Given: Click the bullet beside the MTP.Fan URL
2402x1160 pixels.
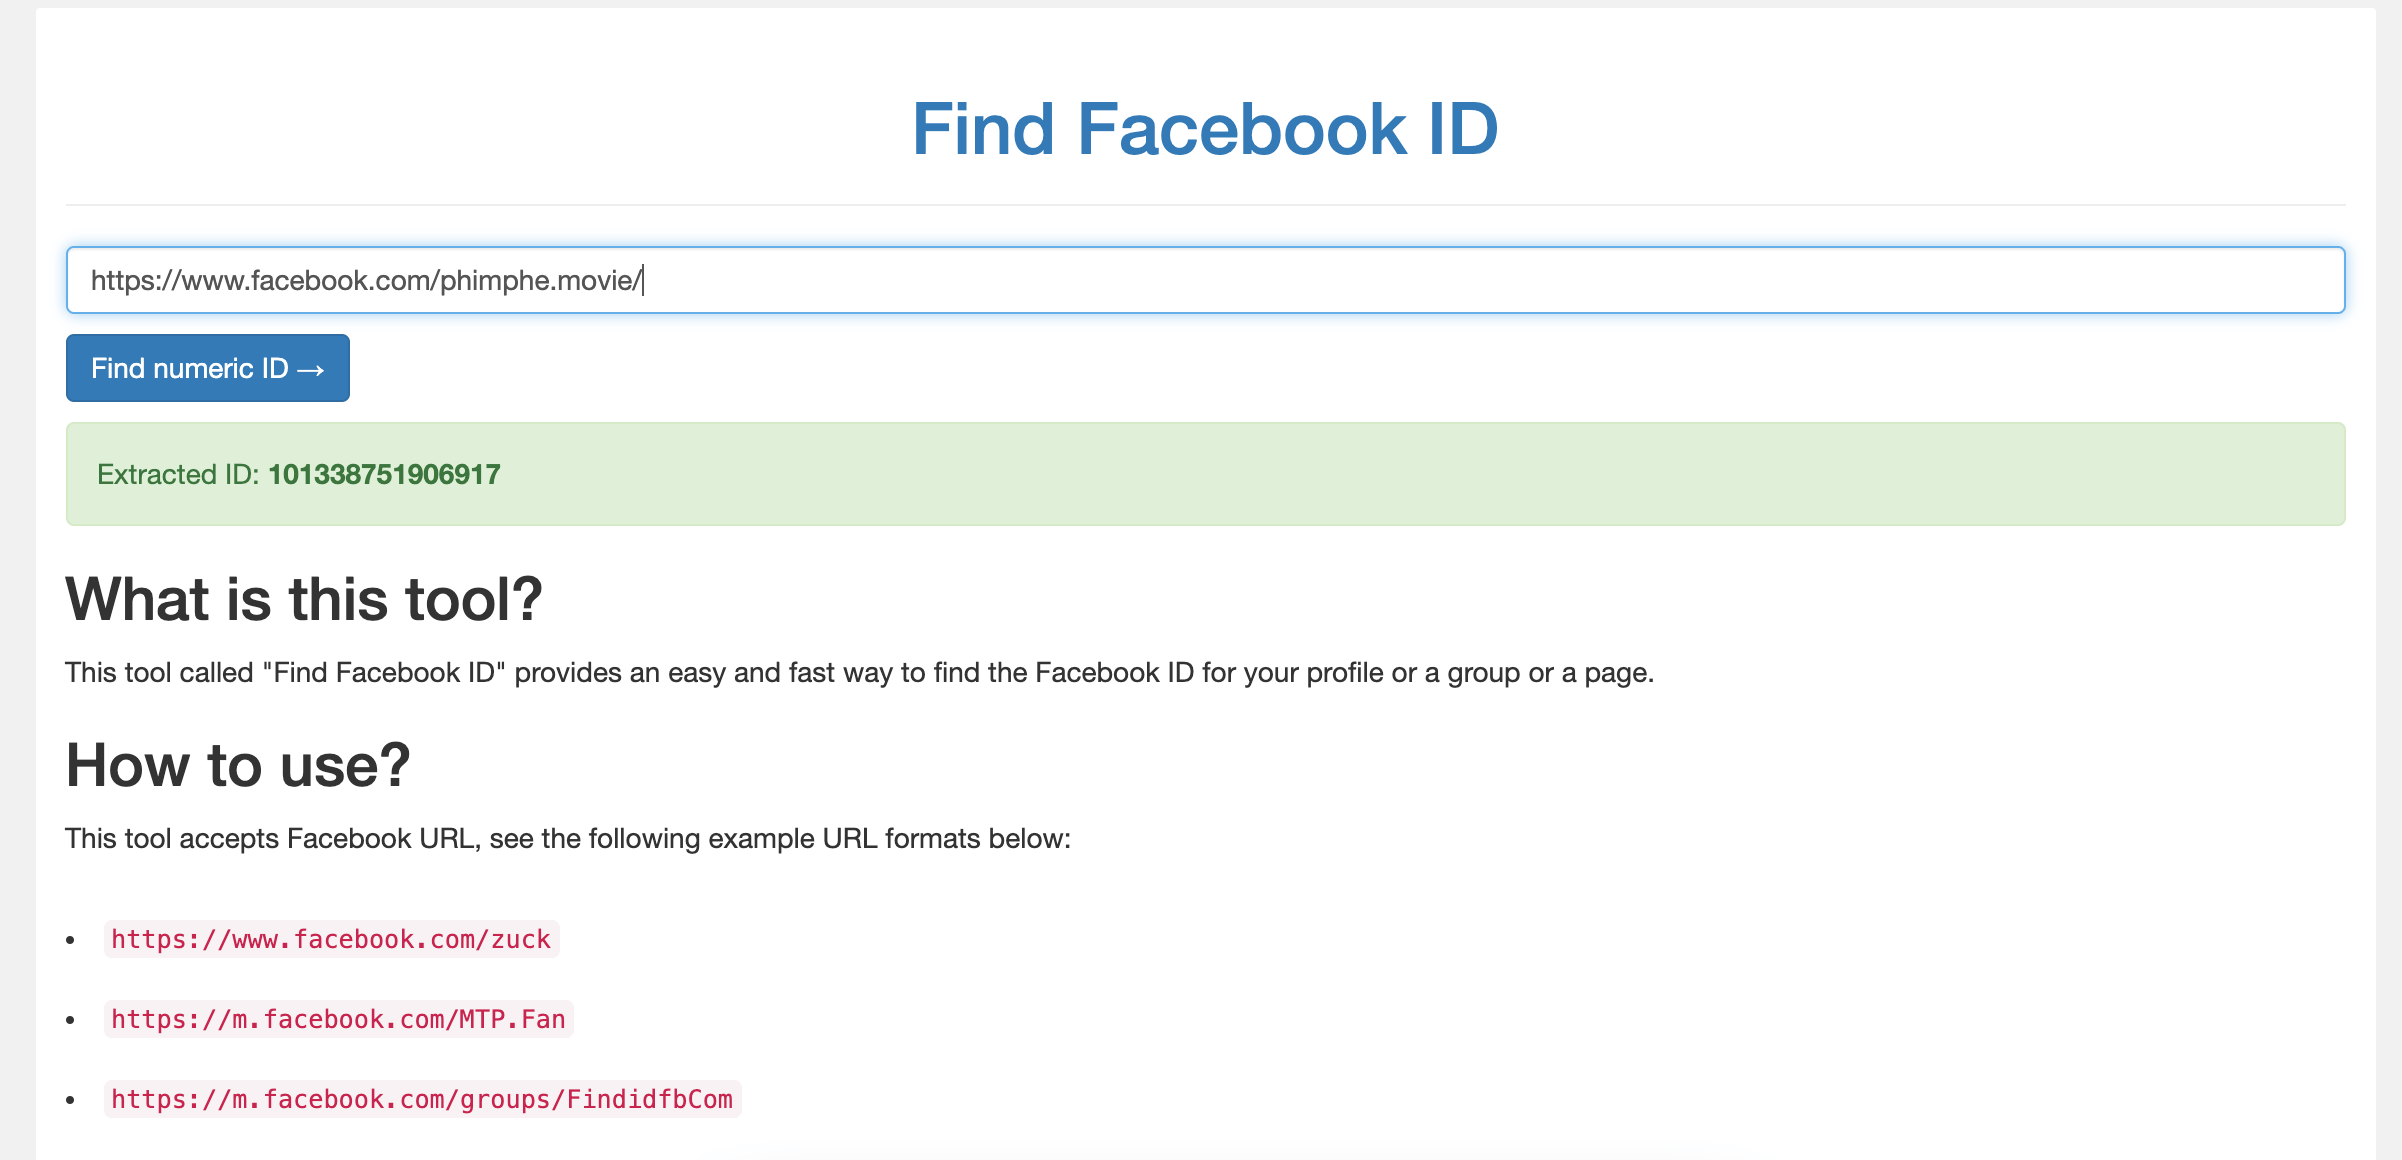Looking at the screenshot, I should pyautogui.click(x=70, y=1020).
